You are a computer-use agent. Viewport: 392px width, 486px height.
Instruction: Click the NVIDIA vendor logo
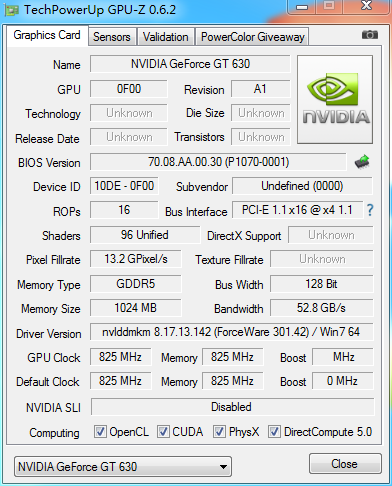pyautogui.click(x=335, y=99)
